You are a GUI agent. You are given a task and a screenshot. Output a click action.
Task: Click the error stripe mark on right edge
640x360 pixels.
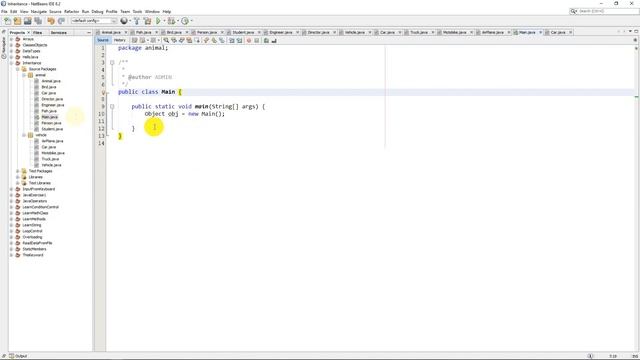coord(636,96)
